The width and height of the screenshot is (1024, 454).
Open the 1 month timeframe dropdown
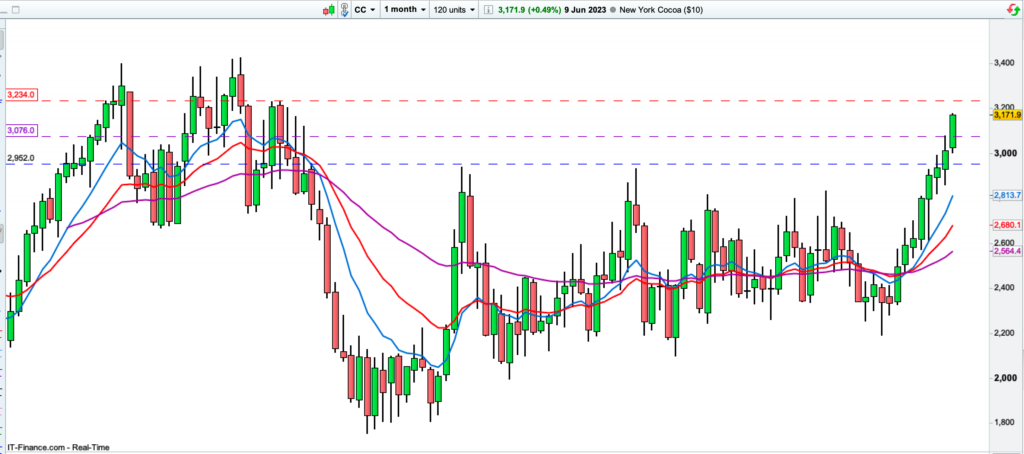(405, 10)
